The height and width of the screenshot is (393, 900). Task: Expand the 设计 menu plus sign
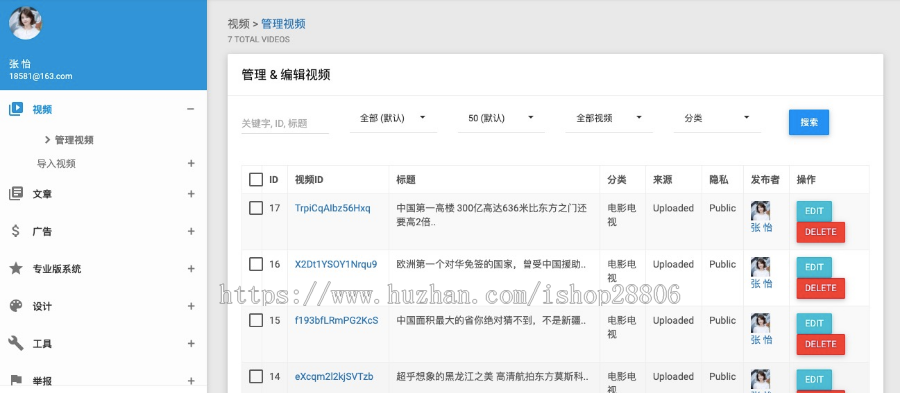click(x=191, y=306)
